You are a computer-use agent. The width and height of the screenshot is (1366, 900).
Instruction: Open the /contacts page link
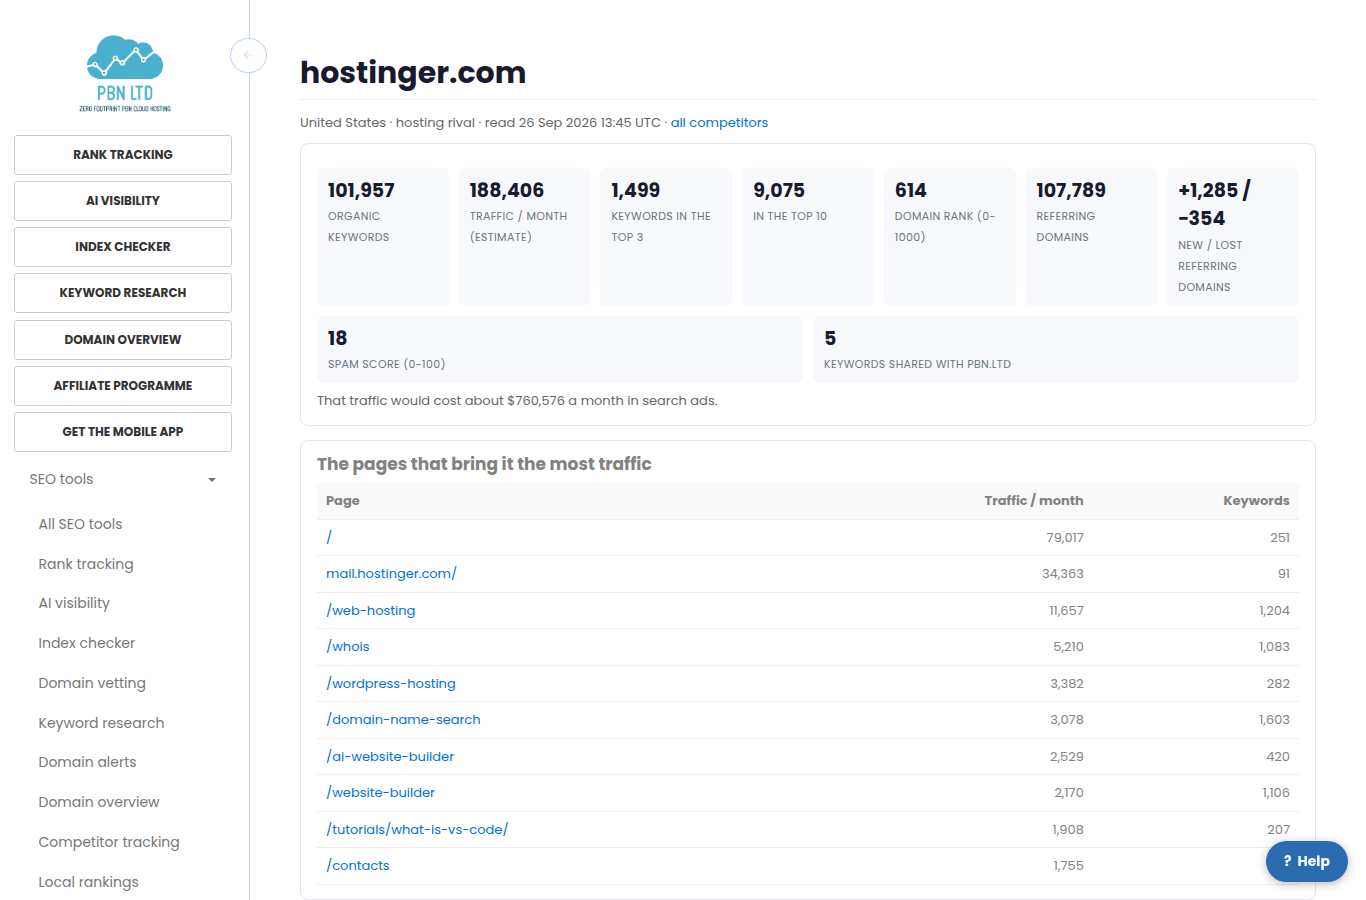click(x=358, y=866)
